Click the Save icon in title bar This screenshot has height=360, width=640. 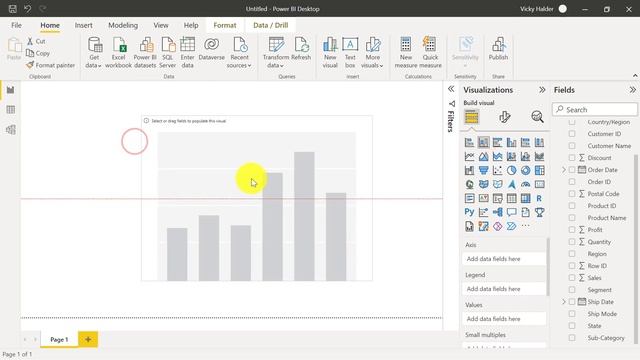[13, 9]
